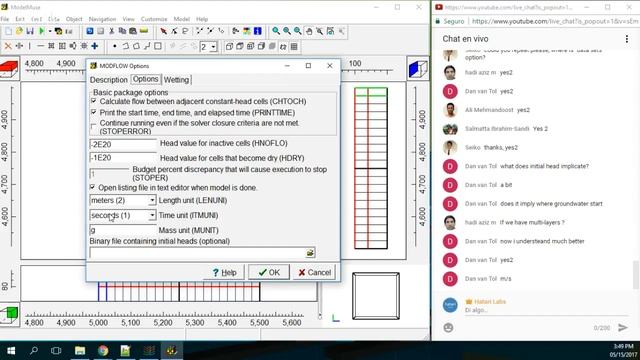
Task: Open the View menu
Action: (x=128, y=19)
